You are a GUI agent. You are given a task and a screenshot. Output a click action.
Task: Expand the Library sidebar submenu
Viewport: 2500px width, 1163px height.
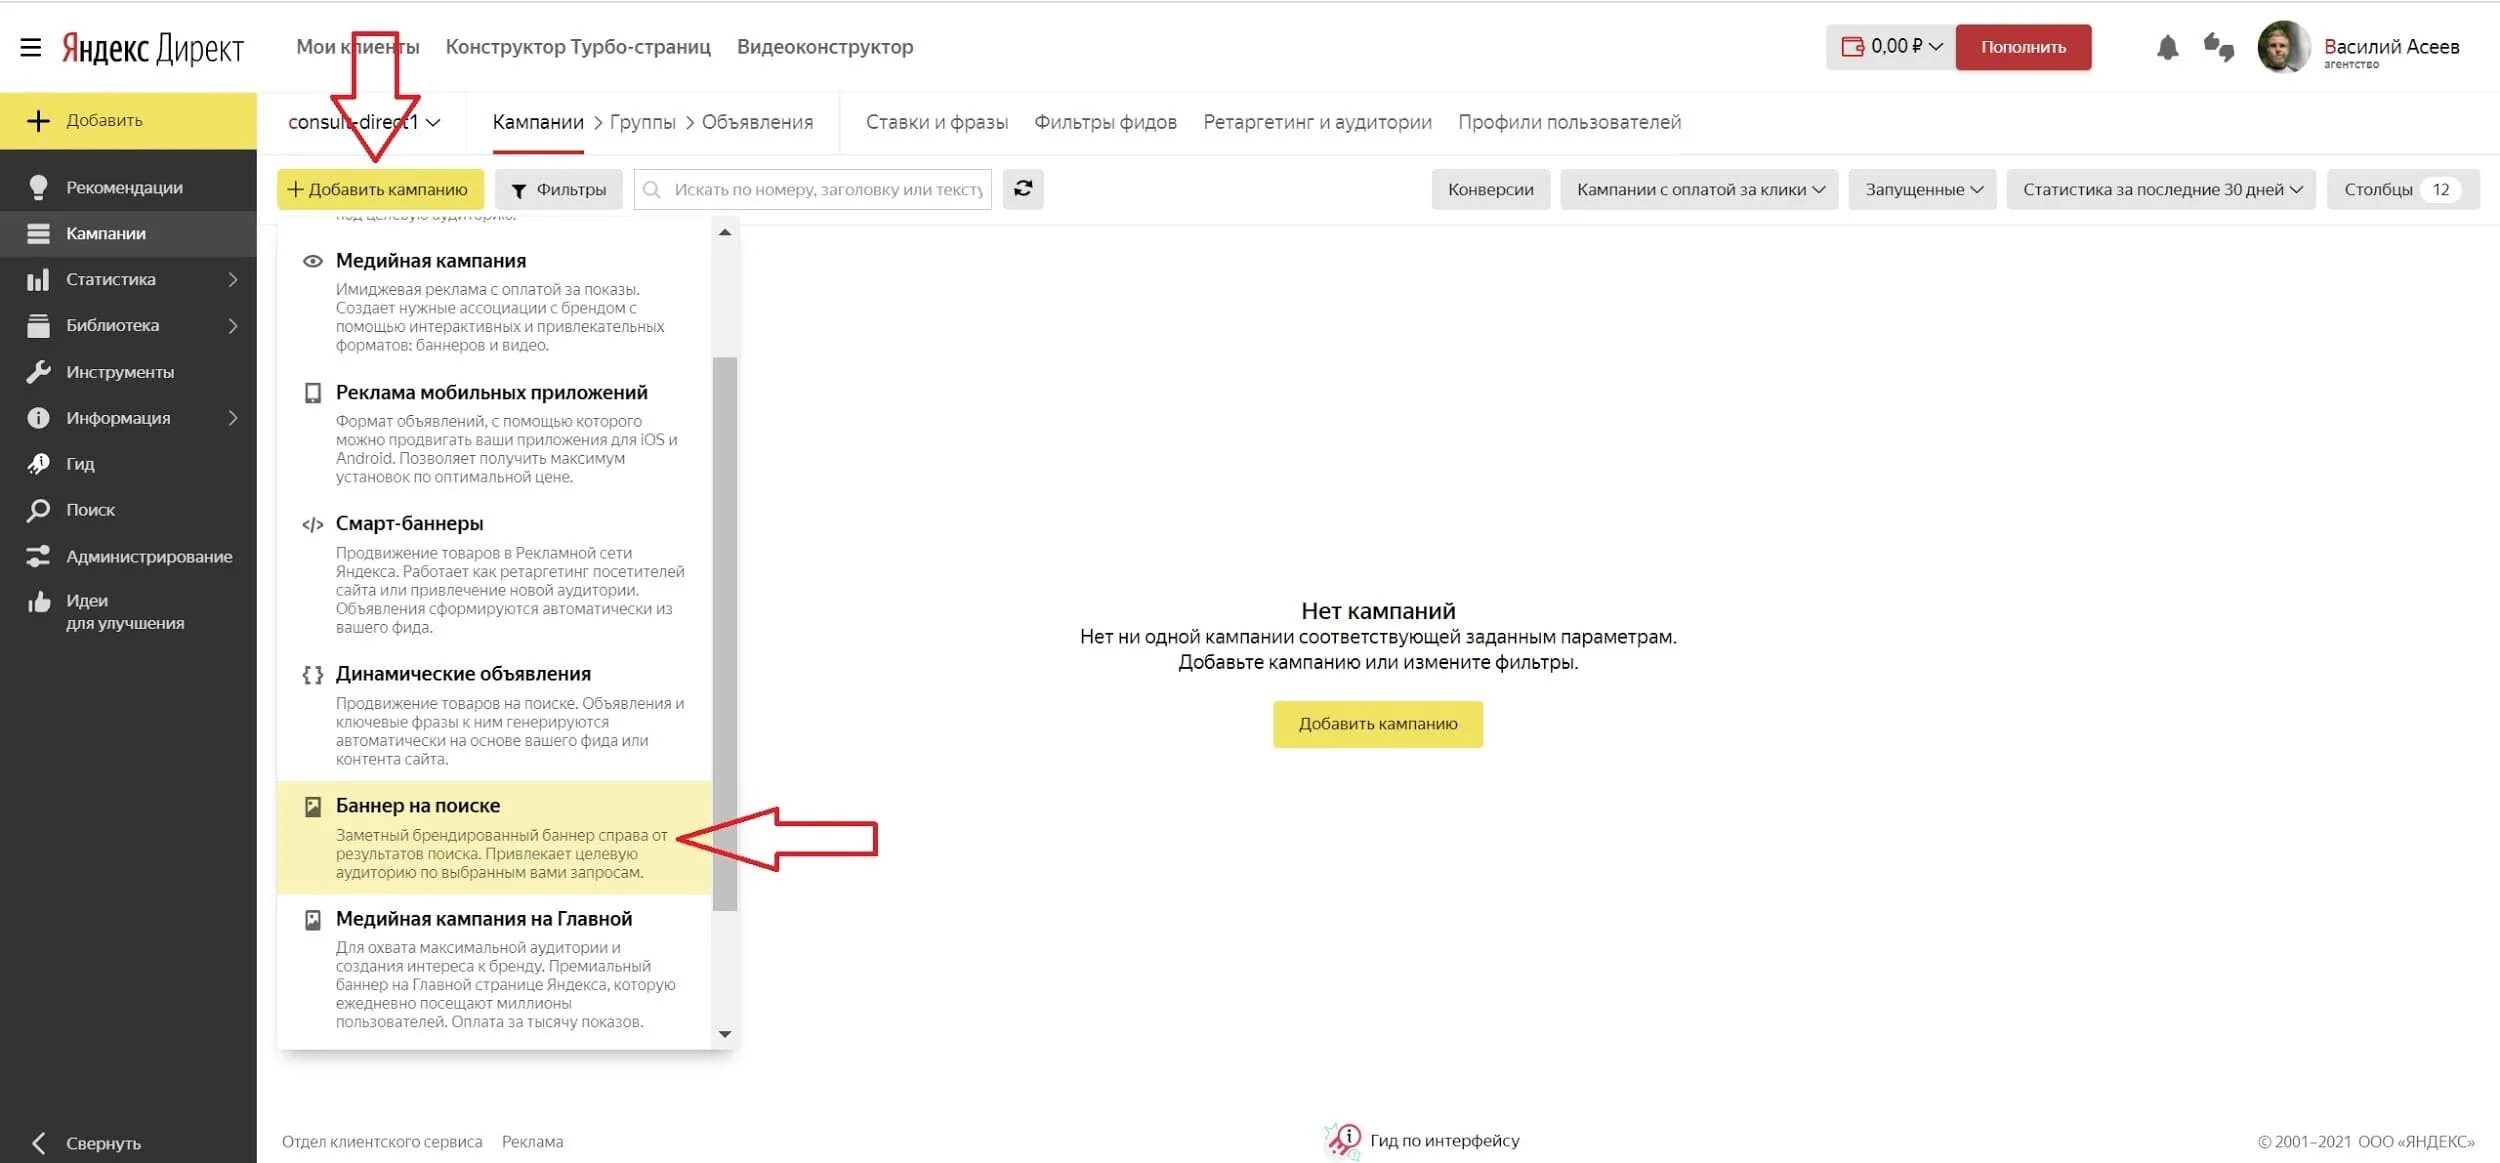[232, 326]
